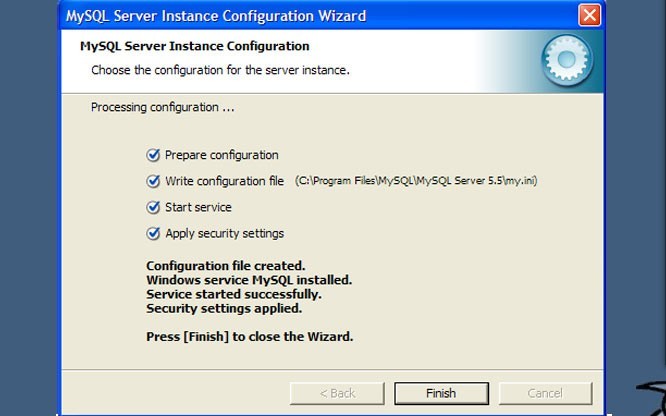Click the "Write configuration file" step label

pyautogui.click(x=224, y=181)
